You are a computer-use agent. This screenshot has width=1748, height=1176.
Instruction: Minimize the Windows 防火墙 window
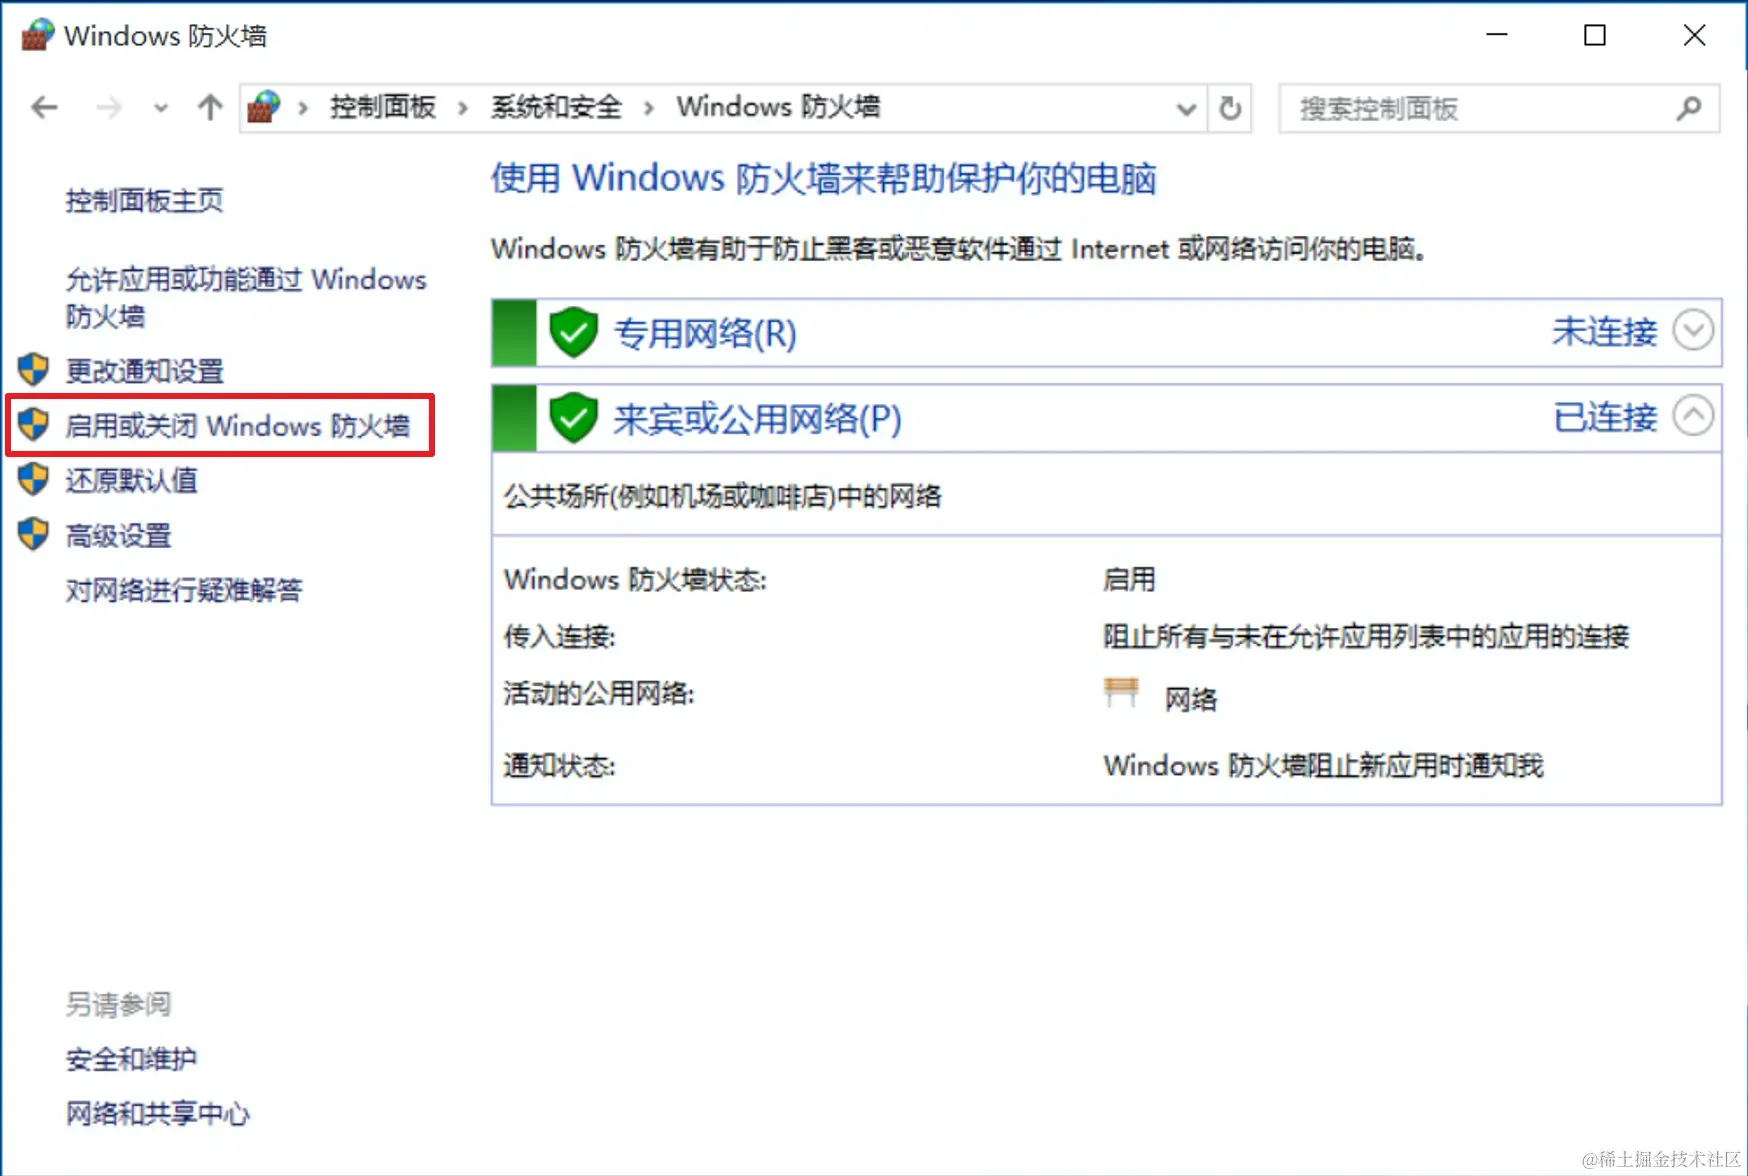(1496, 35)
